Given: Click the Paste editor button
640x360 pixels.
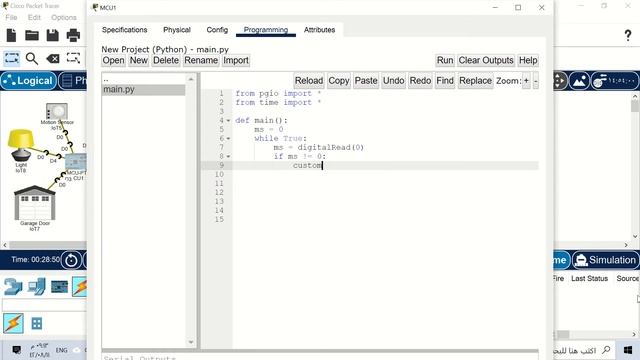Looking at the screenshot, I should [366, 81].
